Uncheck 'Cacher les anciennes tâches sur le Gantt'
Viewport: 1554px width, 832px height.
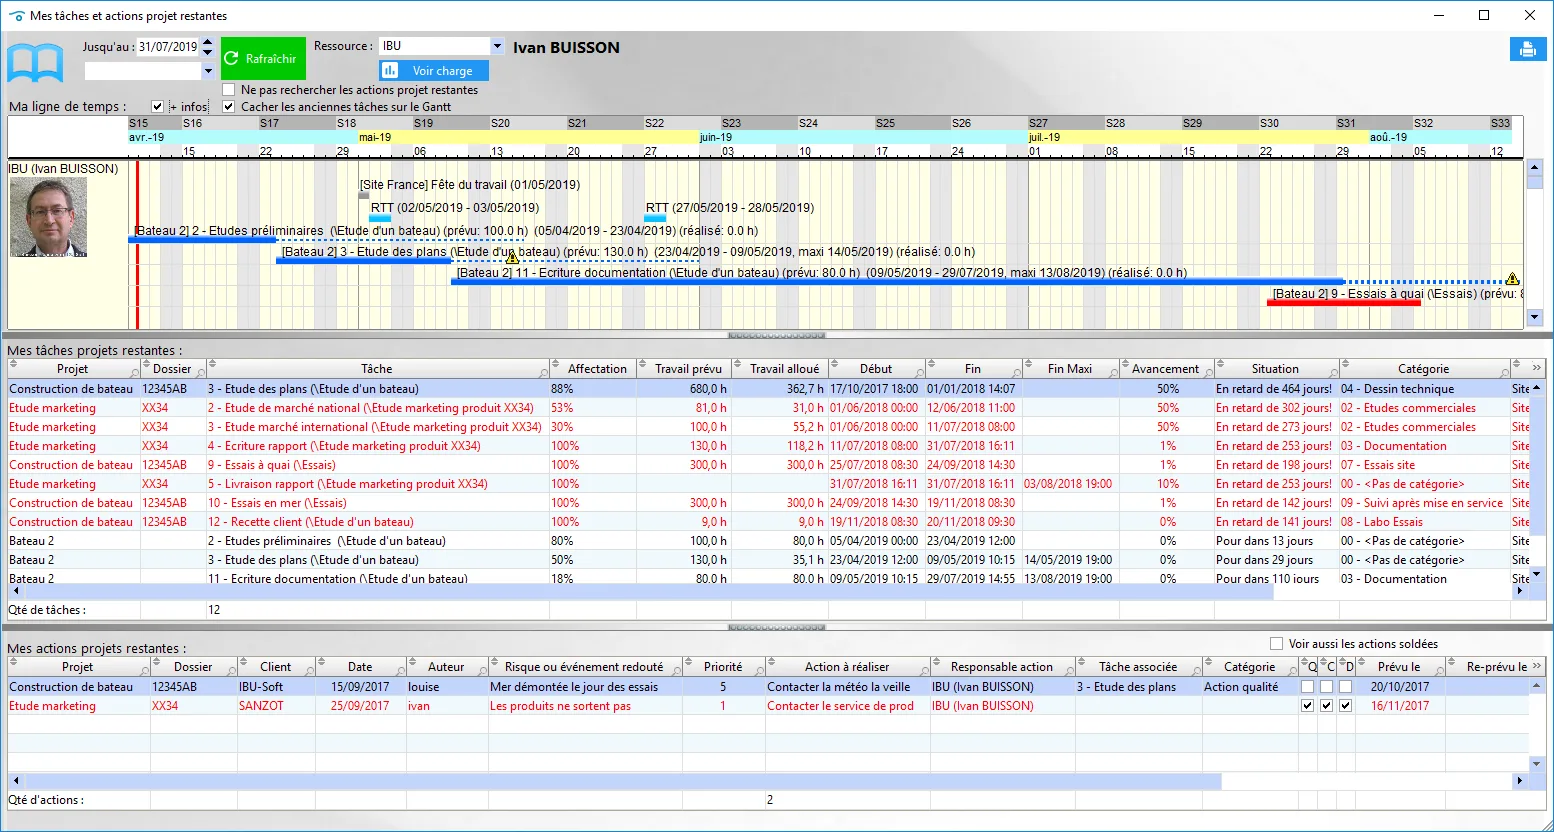click(x=229, y=106)
